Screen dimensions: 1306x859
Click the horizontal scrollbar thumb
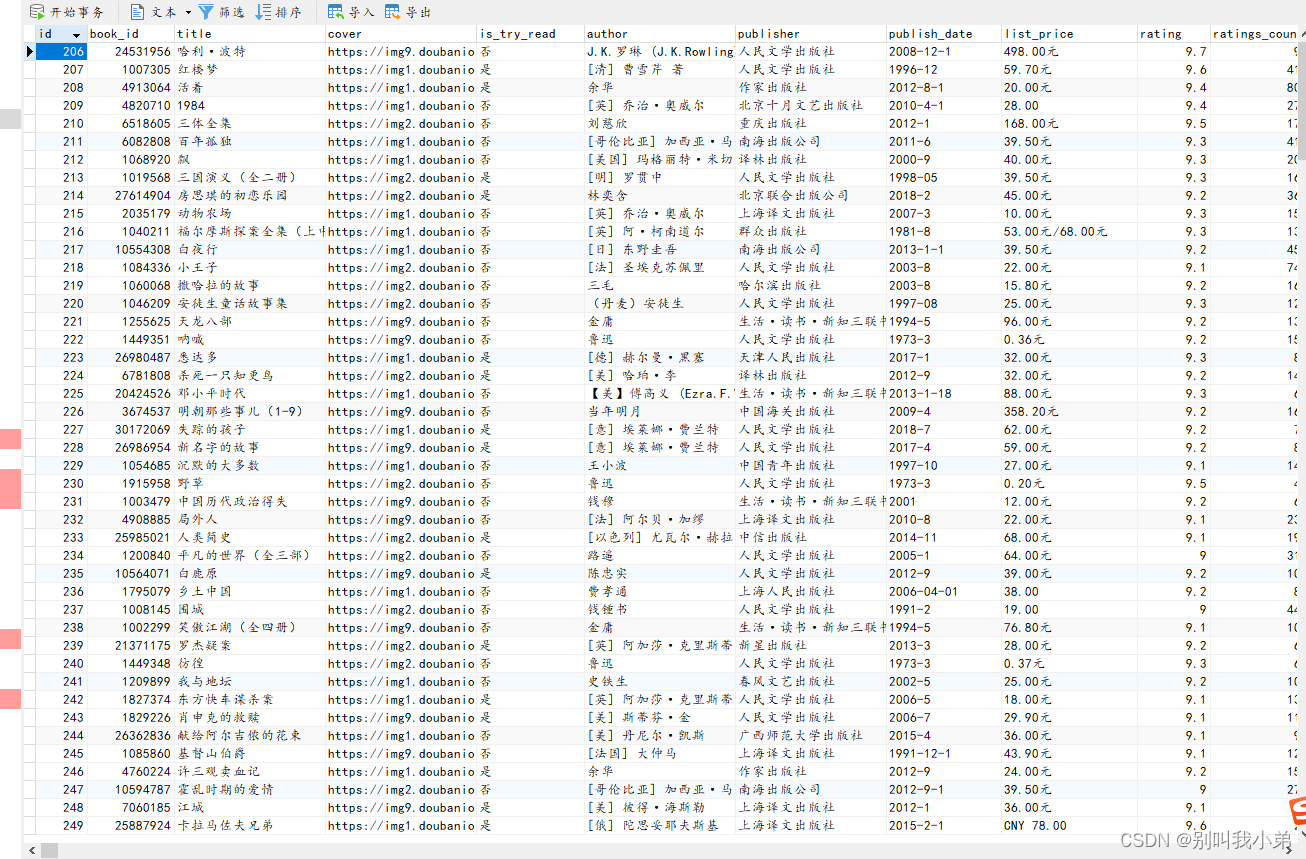[49, 850]
